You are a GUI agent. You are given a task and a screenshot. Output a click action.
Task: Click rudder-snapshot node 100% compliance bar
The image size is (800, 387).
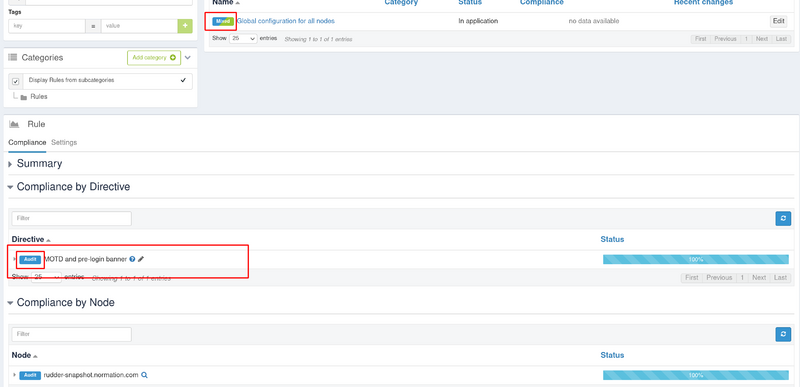point(696,375)
